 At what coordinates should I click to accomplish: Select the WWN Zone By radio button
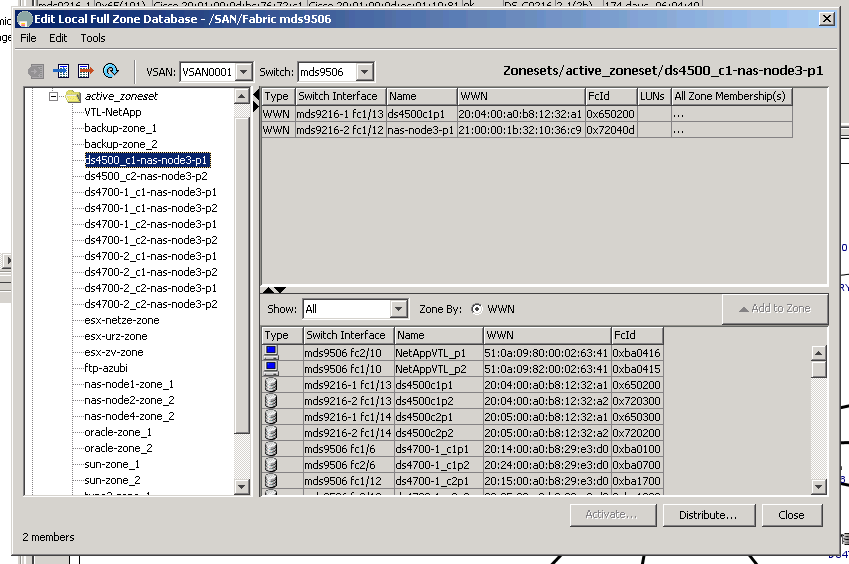(x=476, y=309)
